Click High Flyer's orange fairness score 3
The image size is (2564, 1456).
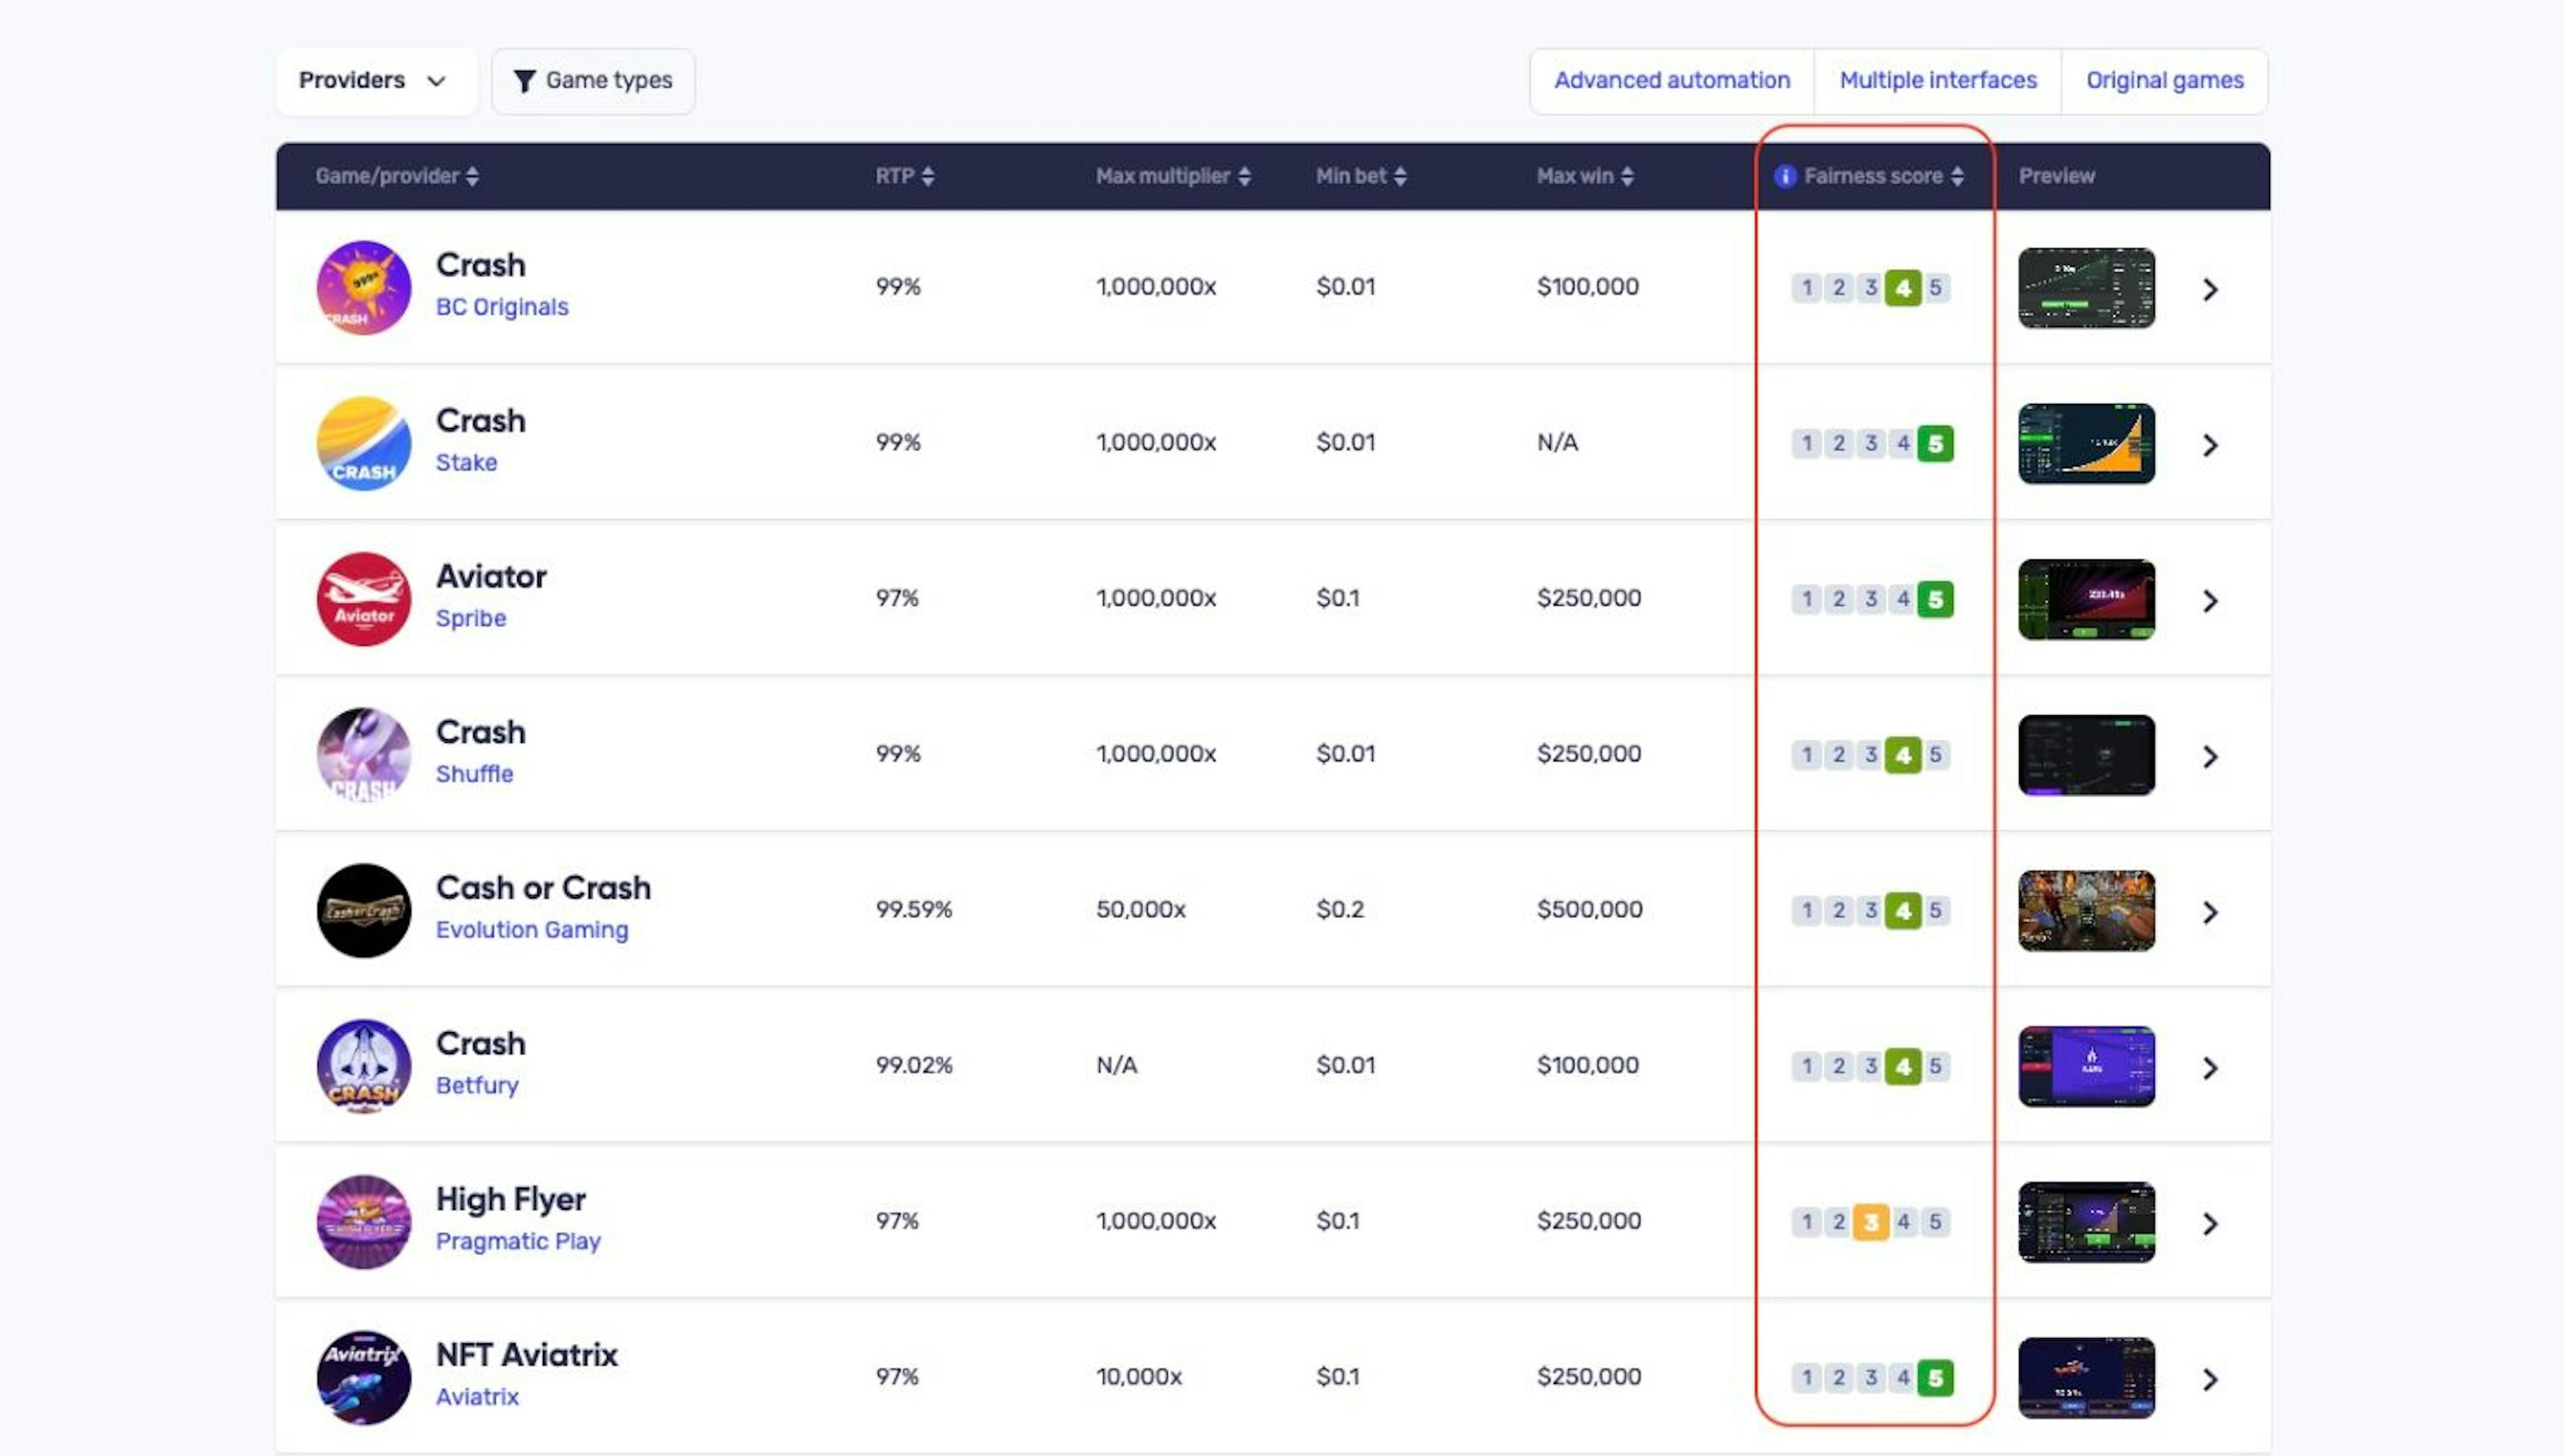click(x=1870, y=1221)
